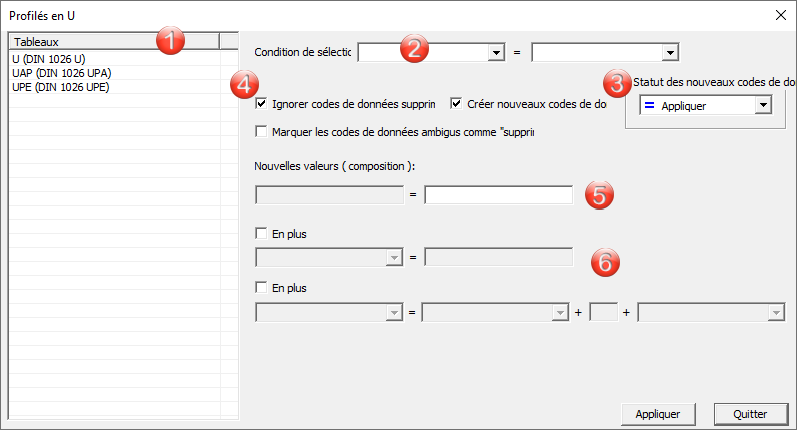
Task: Open the Condition de sélection field dropdown
Action: click(495, 52)
